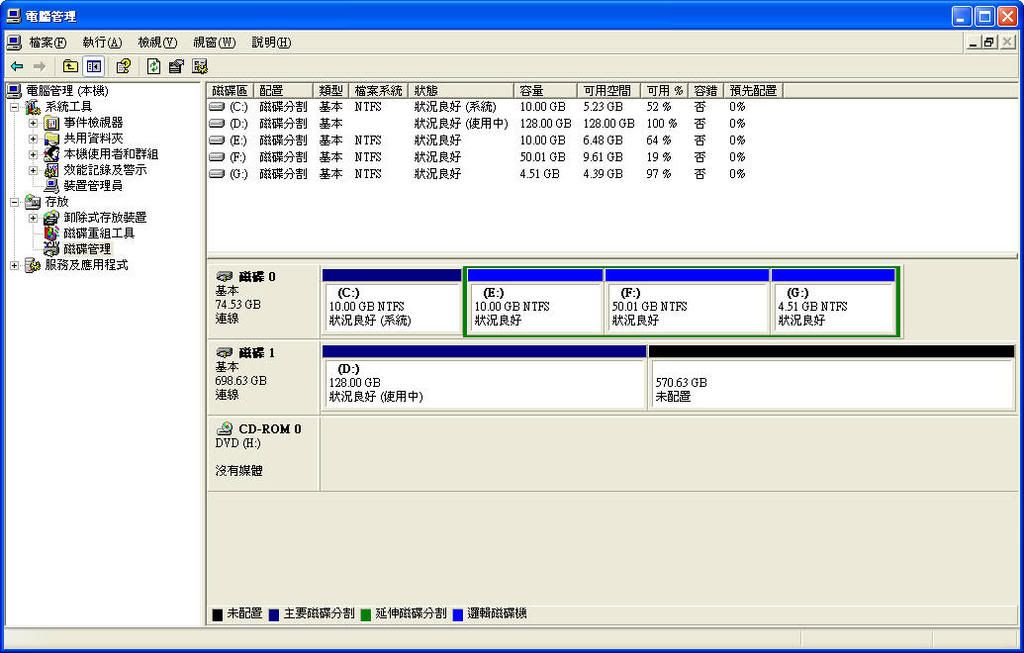Select the 570.63 GB unallocated space block

[x=831, y=384]
